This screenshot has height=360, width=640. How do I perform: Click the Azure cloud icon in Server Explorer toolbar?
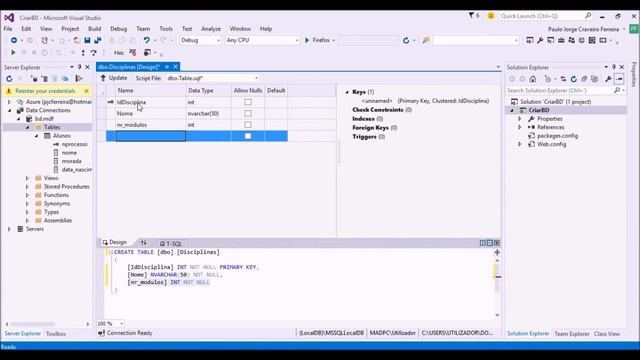(x=65, y=78)
